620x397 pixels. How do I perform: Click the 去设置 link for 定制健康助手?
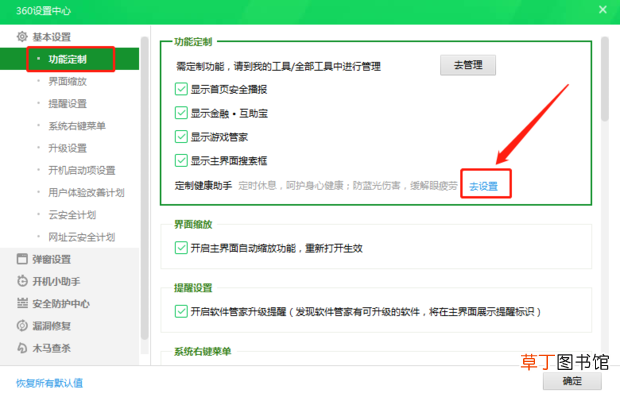click(483, 186)
